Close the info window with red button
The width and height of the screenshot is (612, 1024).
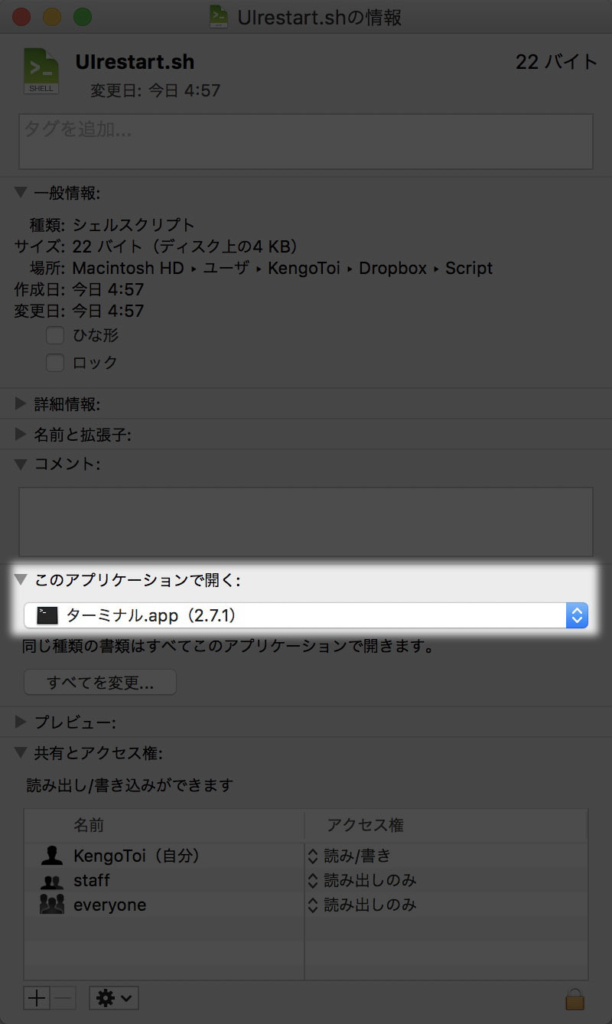pyautogui.click(x=22, y=16)
